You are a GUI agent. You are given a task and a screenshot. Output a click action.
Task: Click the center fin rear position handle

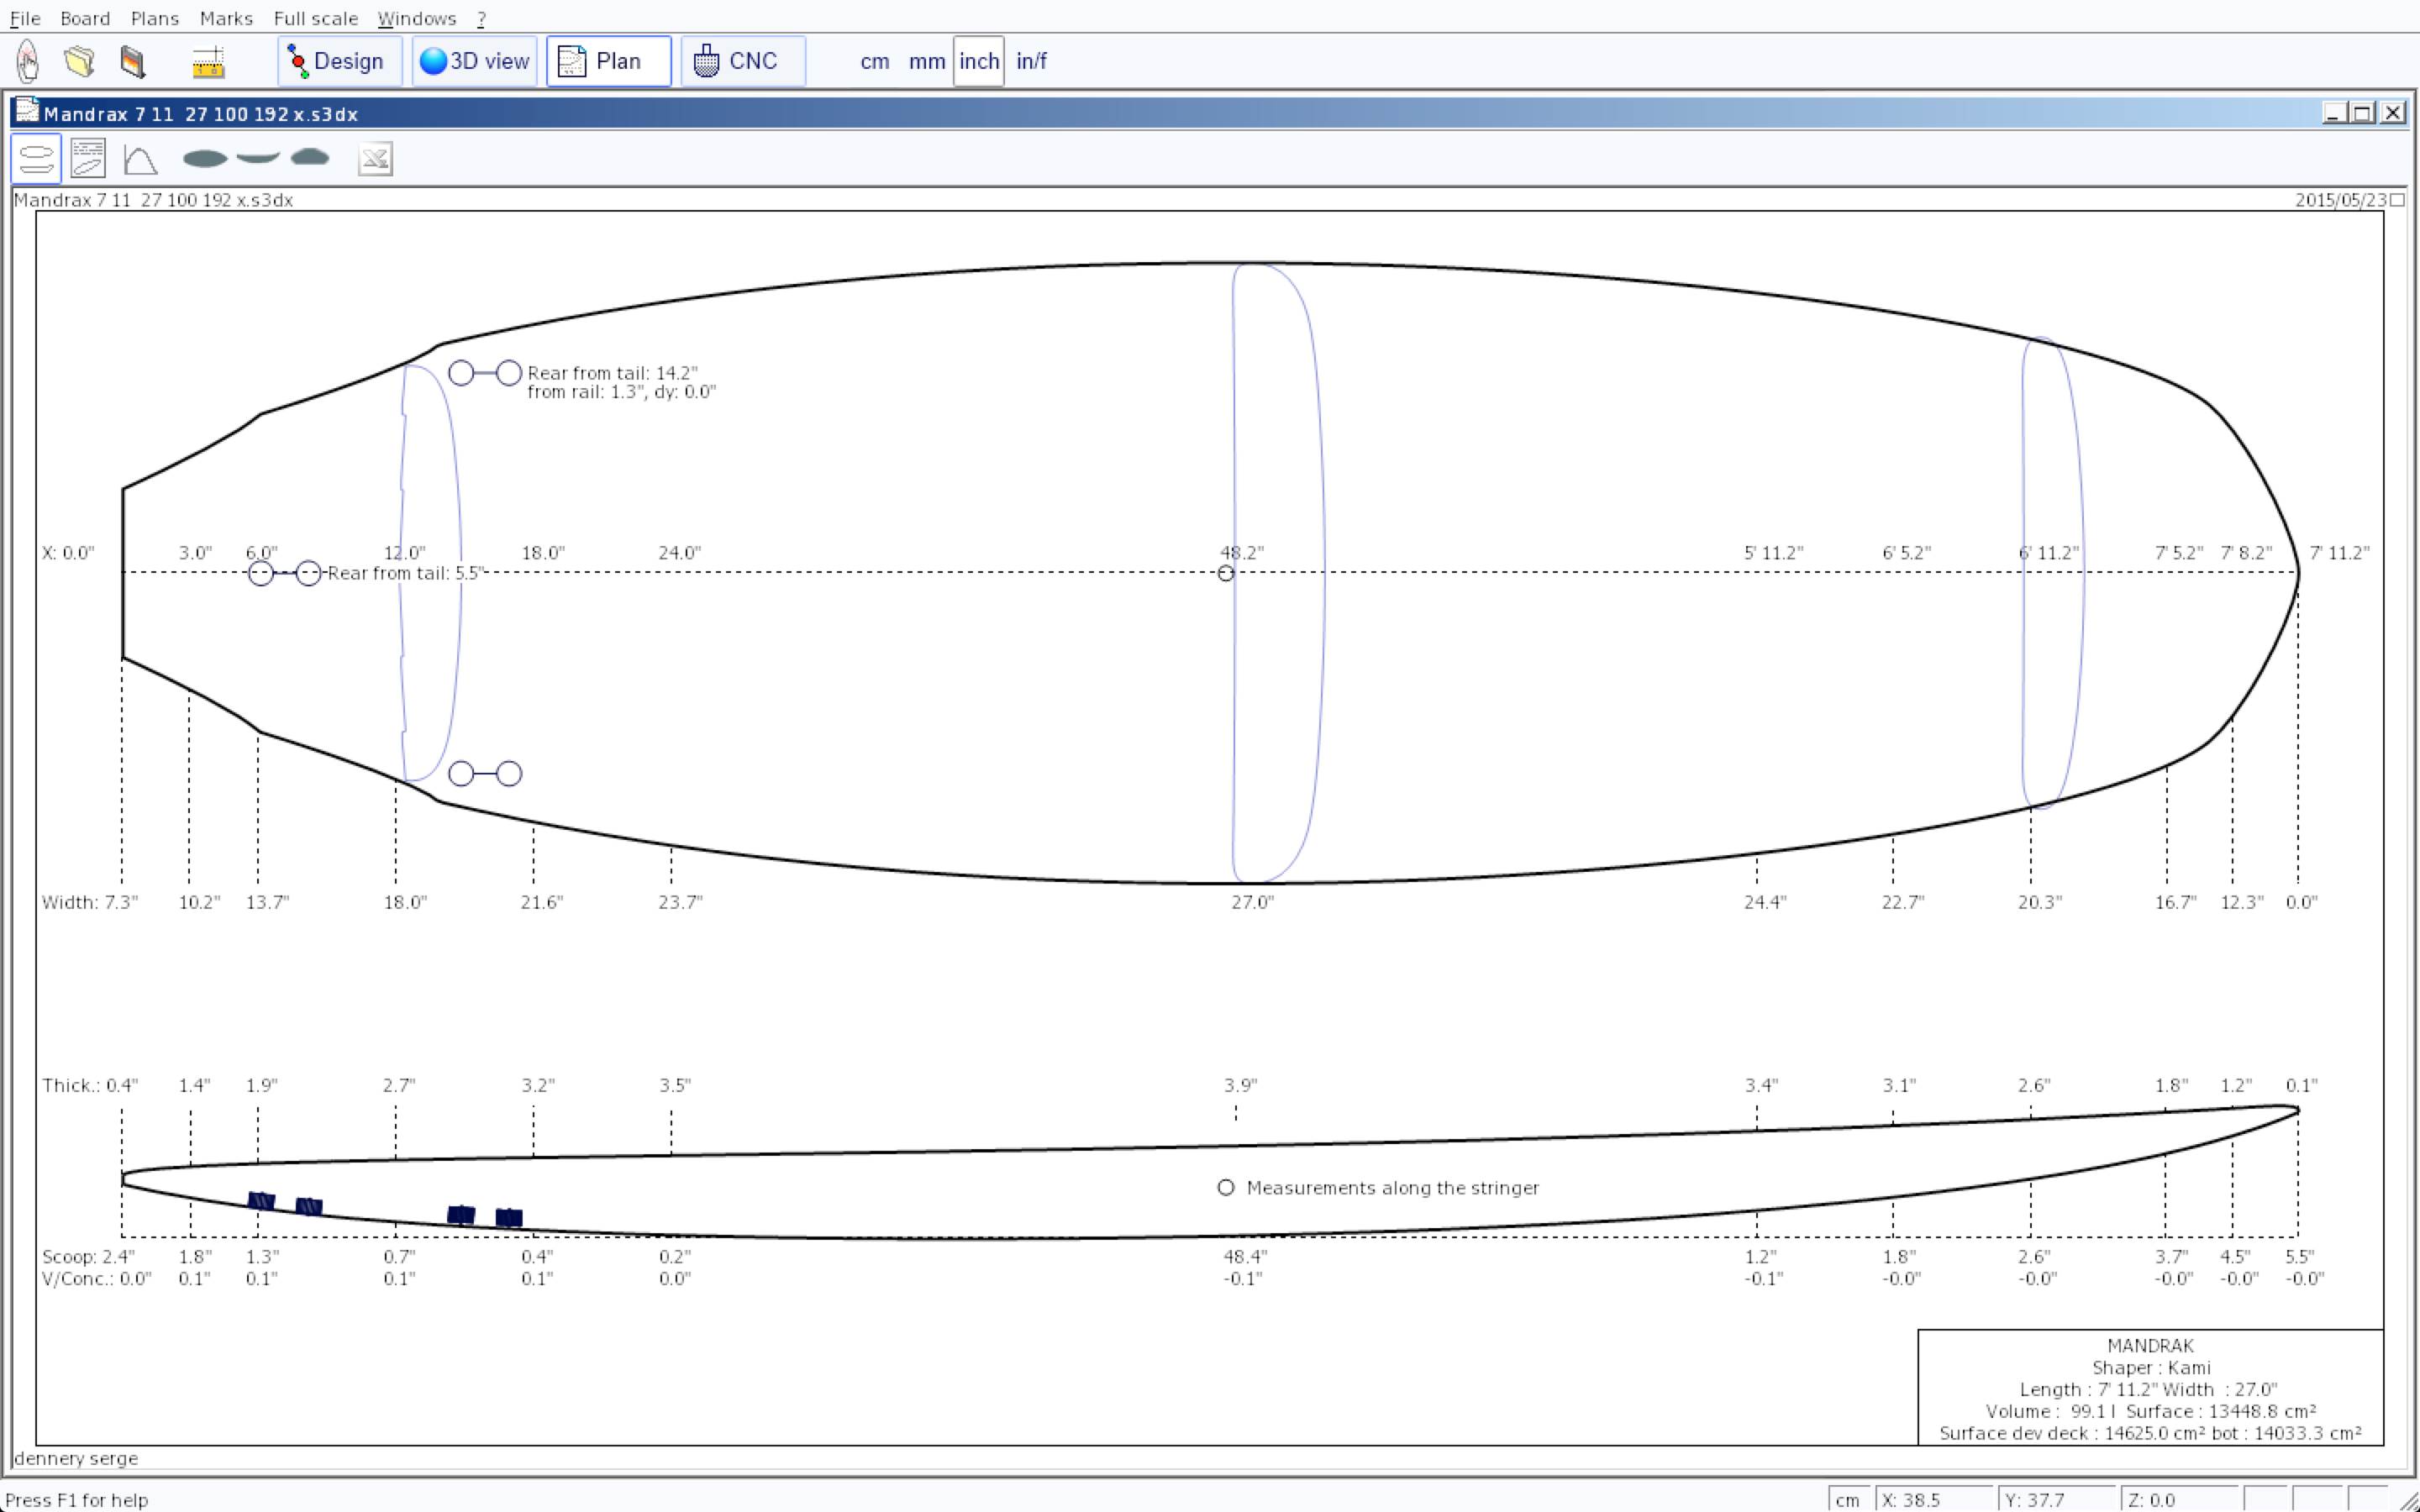[261, 573]
